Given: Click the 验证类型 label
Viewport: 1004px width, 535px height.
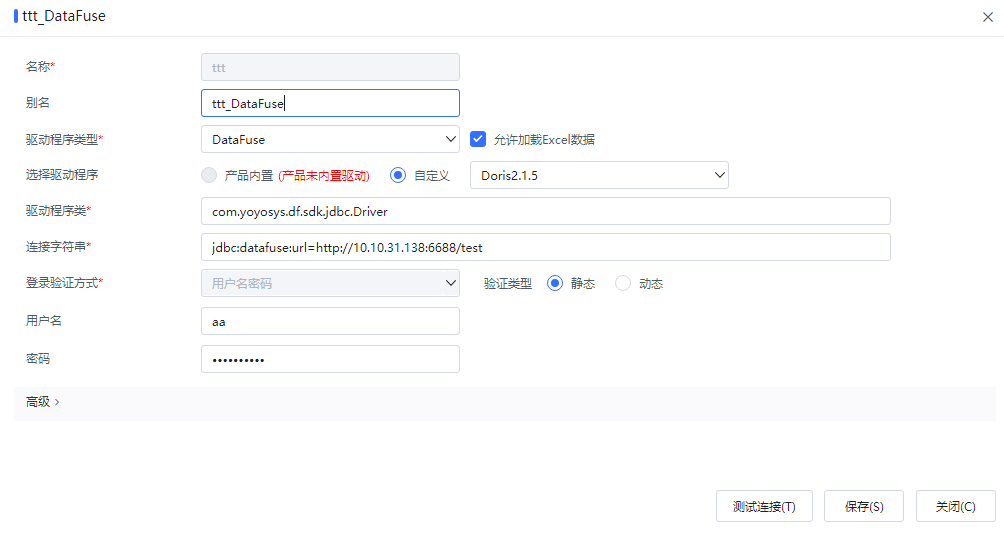Looking at the screenshot, I should [508, 283].
